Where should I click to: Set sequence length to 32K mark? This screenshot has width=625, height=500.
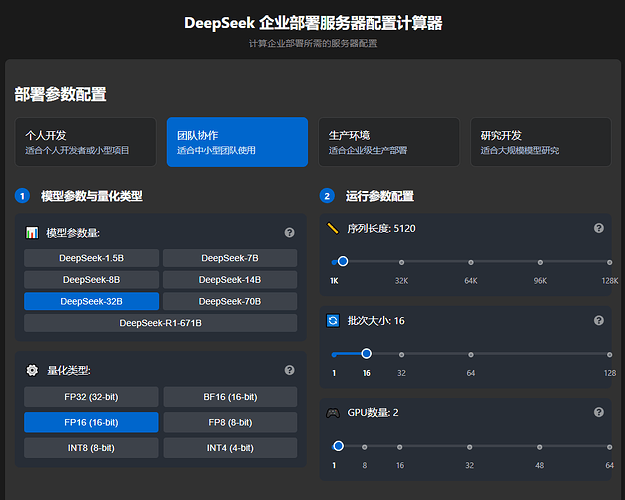(x=401, y=262)
